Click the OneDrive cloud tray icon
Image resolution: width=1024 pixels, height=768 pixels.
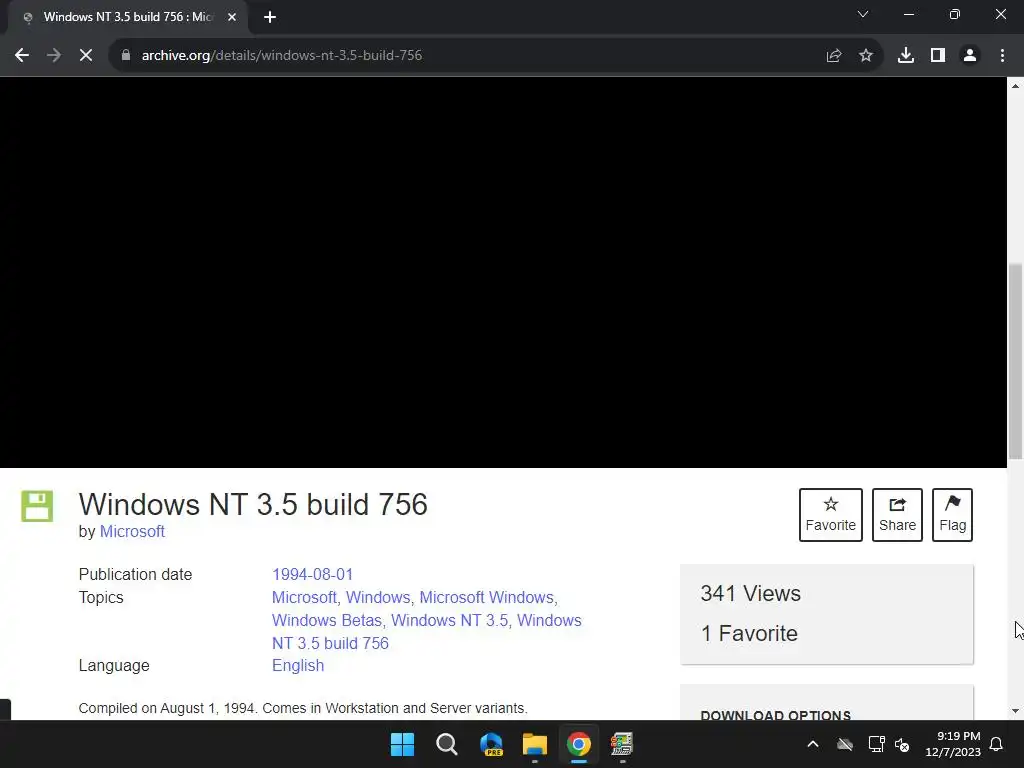pos(845,744)
